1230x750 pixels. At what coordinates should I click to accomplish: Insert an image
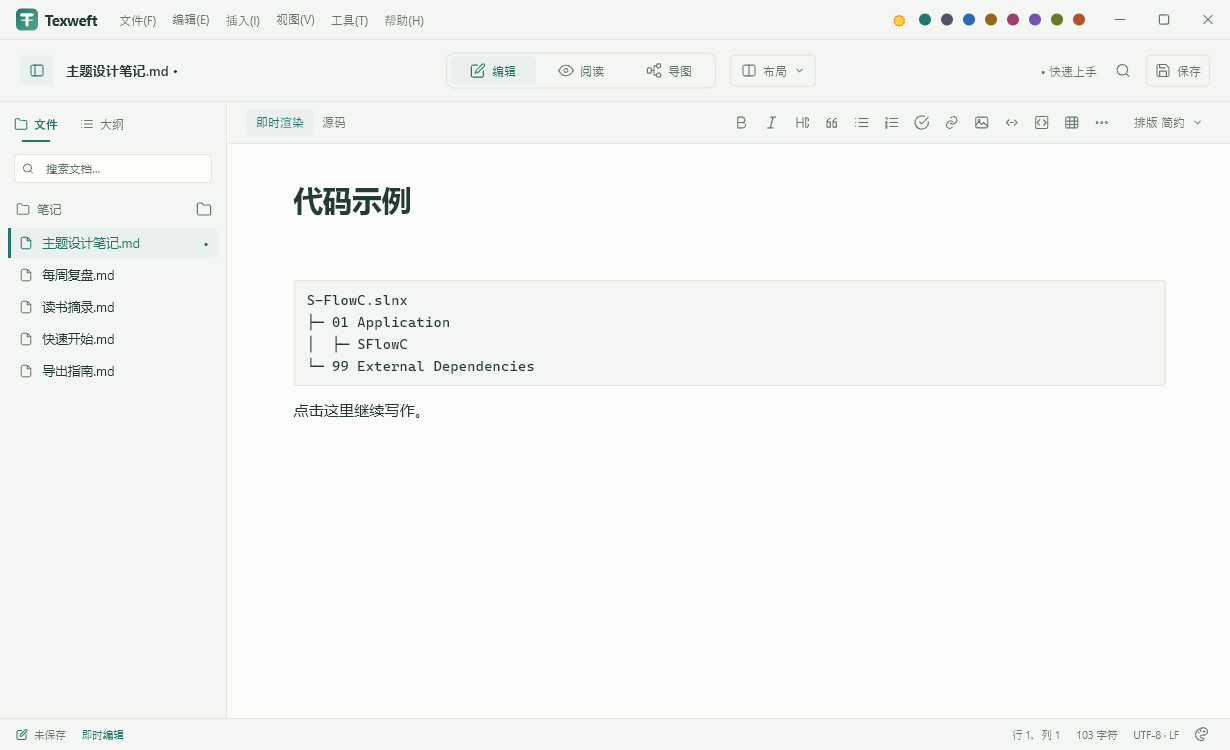[982, 123]
